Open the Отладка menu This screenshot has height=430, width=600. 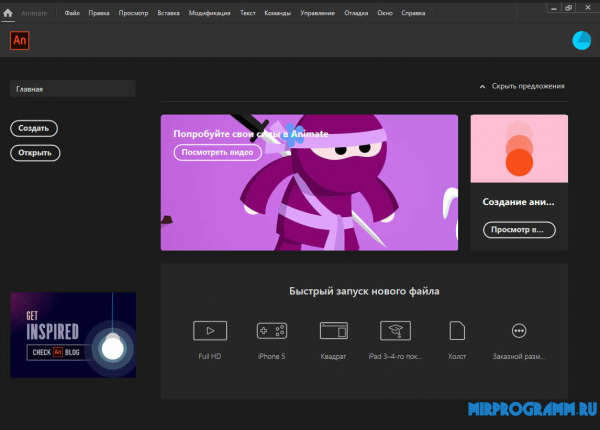click(356, 13)
